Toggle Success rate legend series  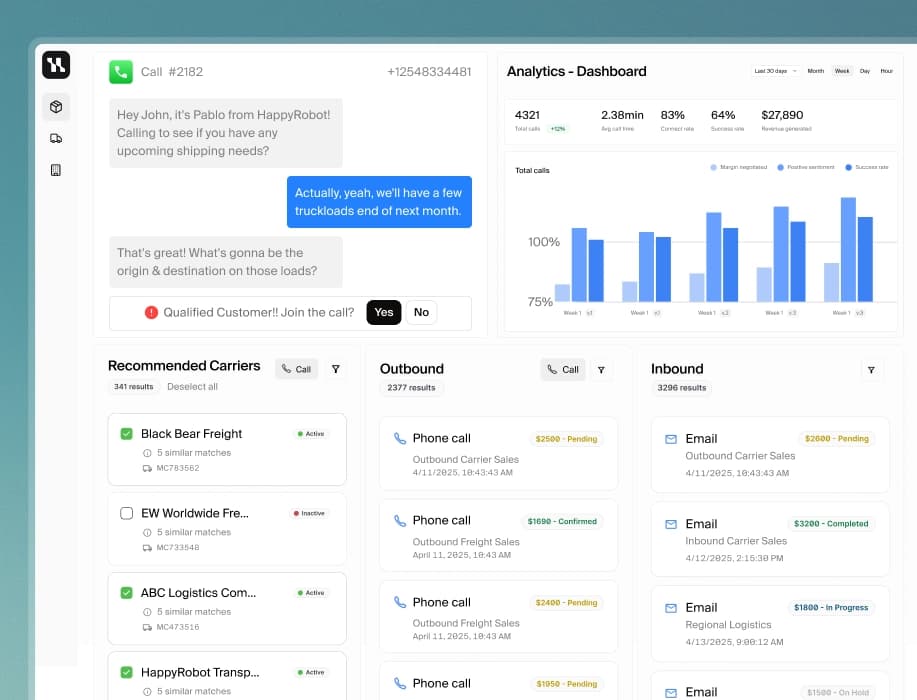click(867, 167)
